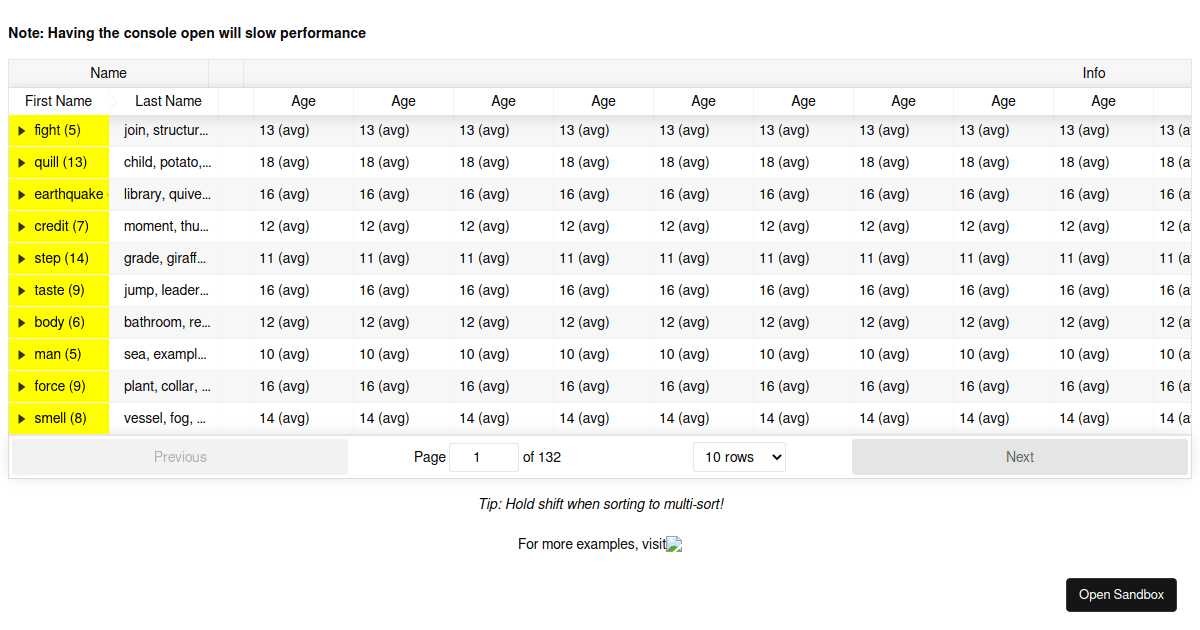
Task: Expand the "body (6)" row
Action: (x=22, y=322)
